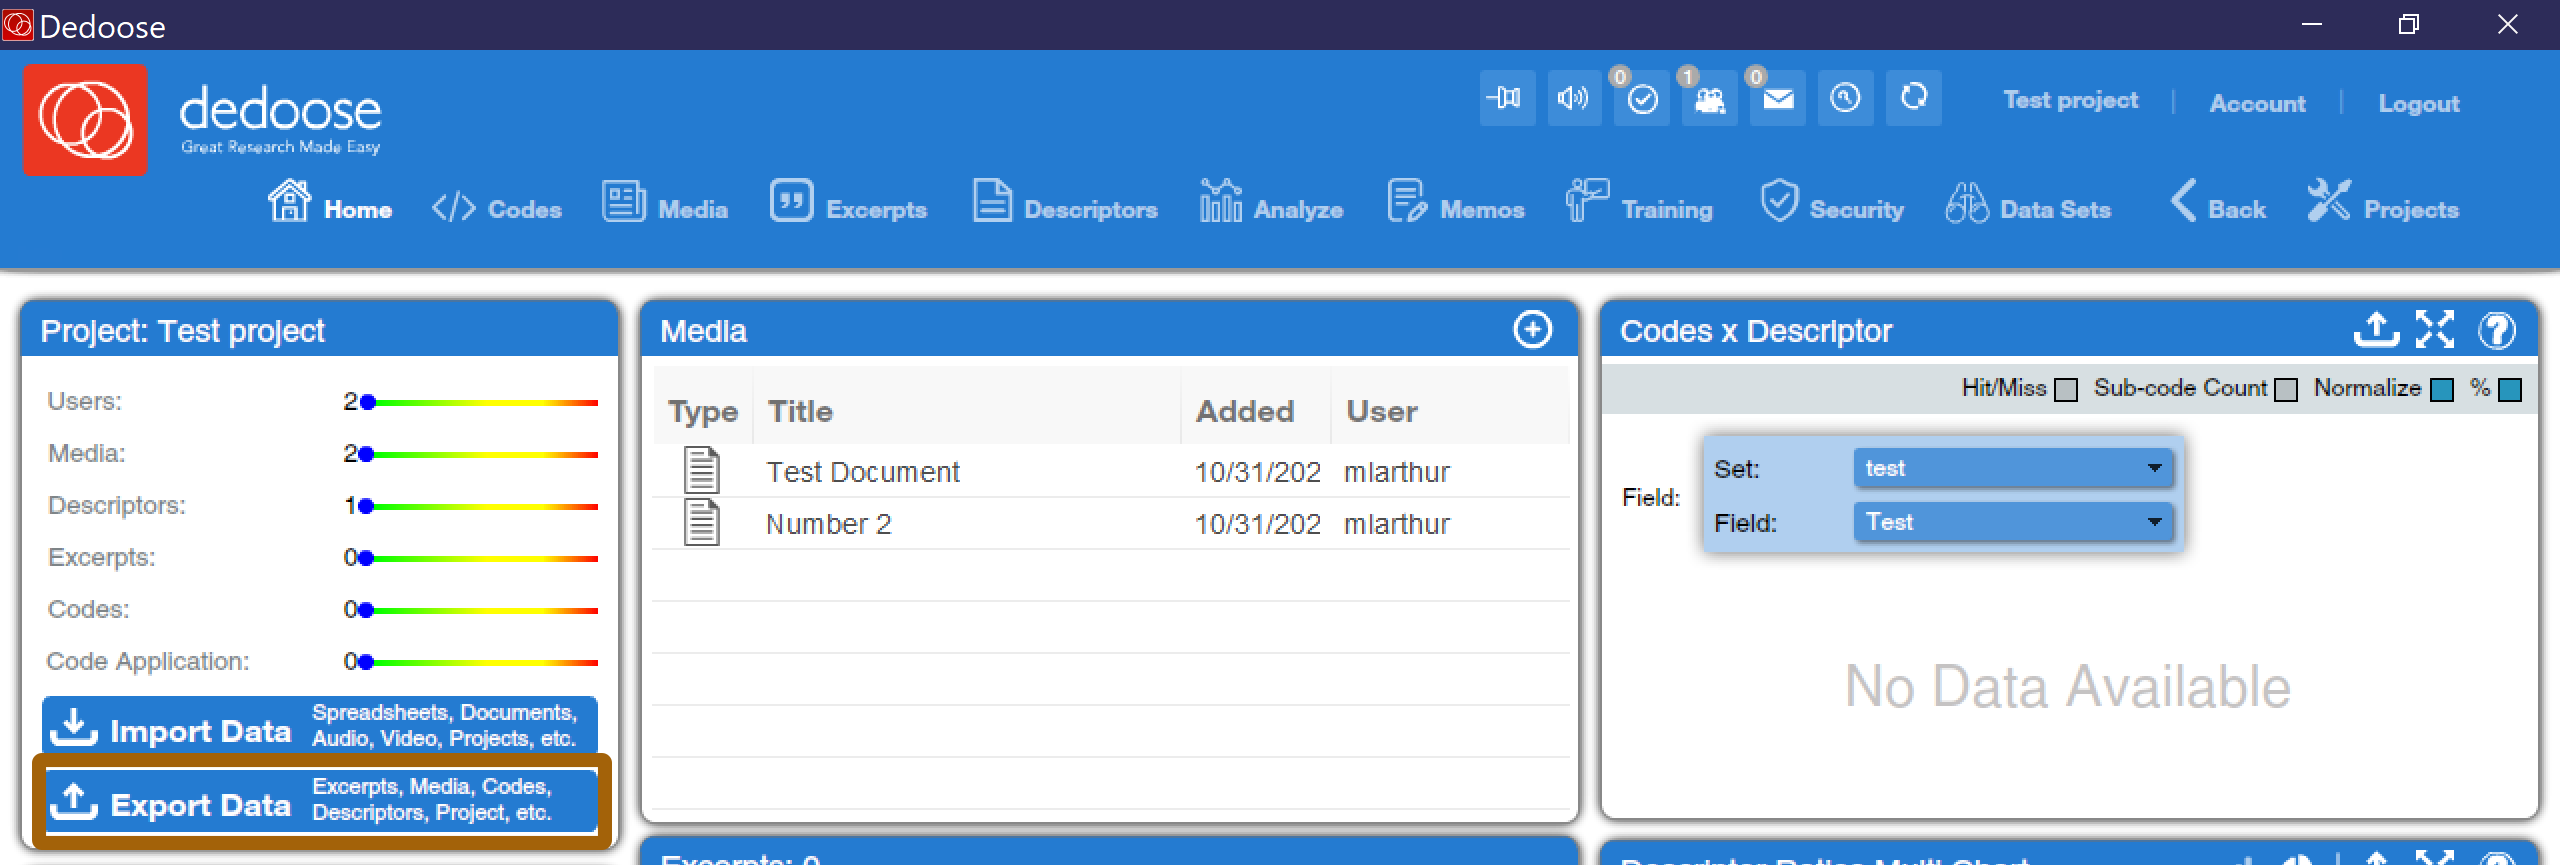This screenshot has width=2560, height=865.
Task: Click the date in Test Document row
Action: coord(1257,472)
